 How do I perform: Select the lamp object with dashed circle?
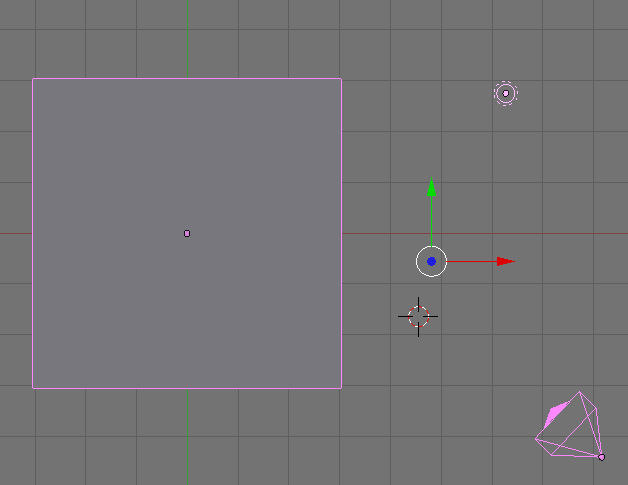click(505, 93)
